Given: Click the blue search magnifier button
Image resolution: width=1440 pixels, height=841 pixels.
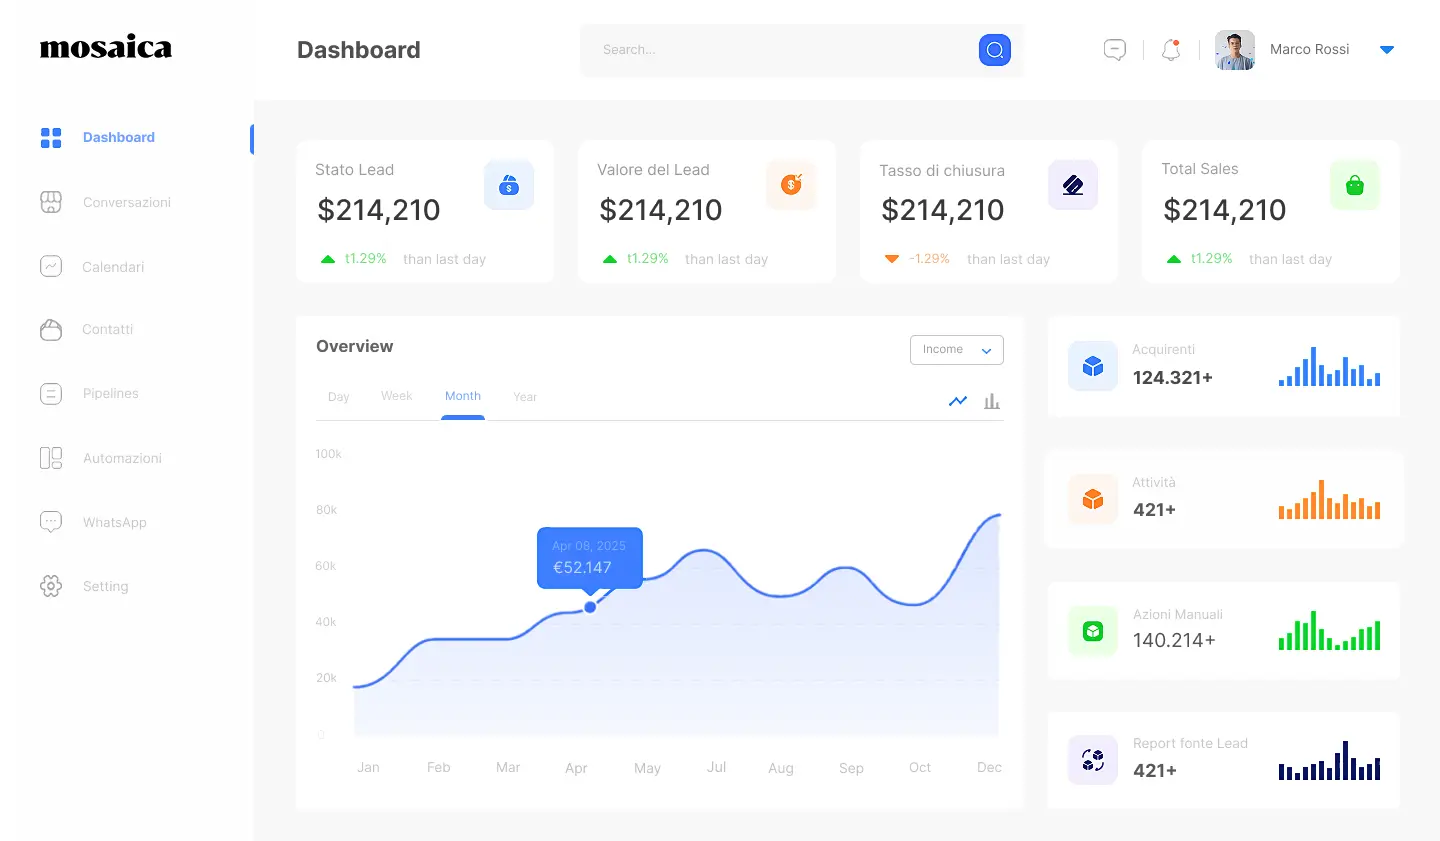Looking at the screenshot, I should 994,50.
